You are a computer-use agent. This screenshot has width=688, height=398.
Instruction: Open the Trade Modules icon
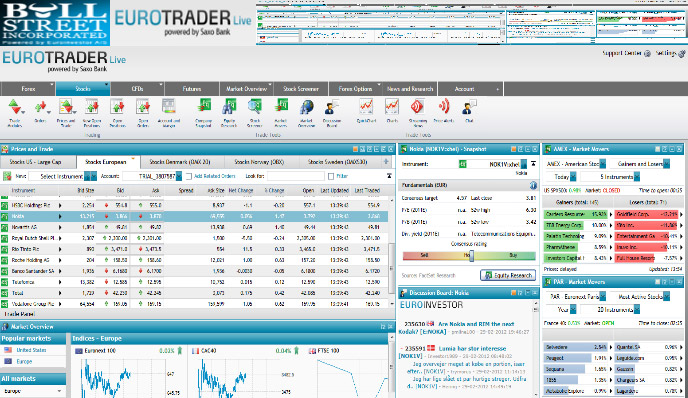pos(14,107)
